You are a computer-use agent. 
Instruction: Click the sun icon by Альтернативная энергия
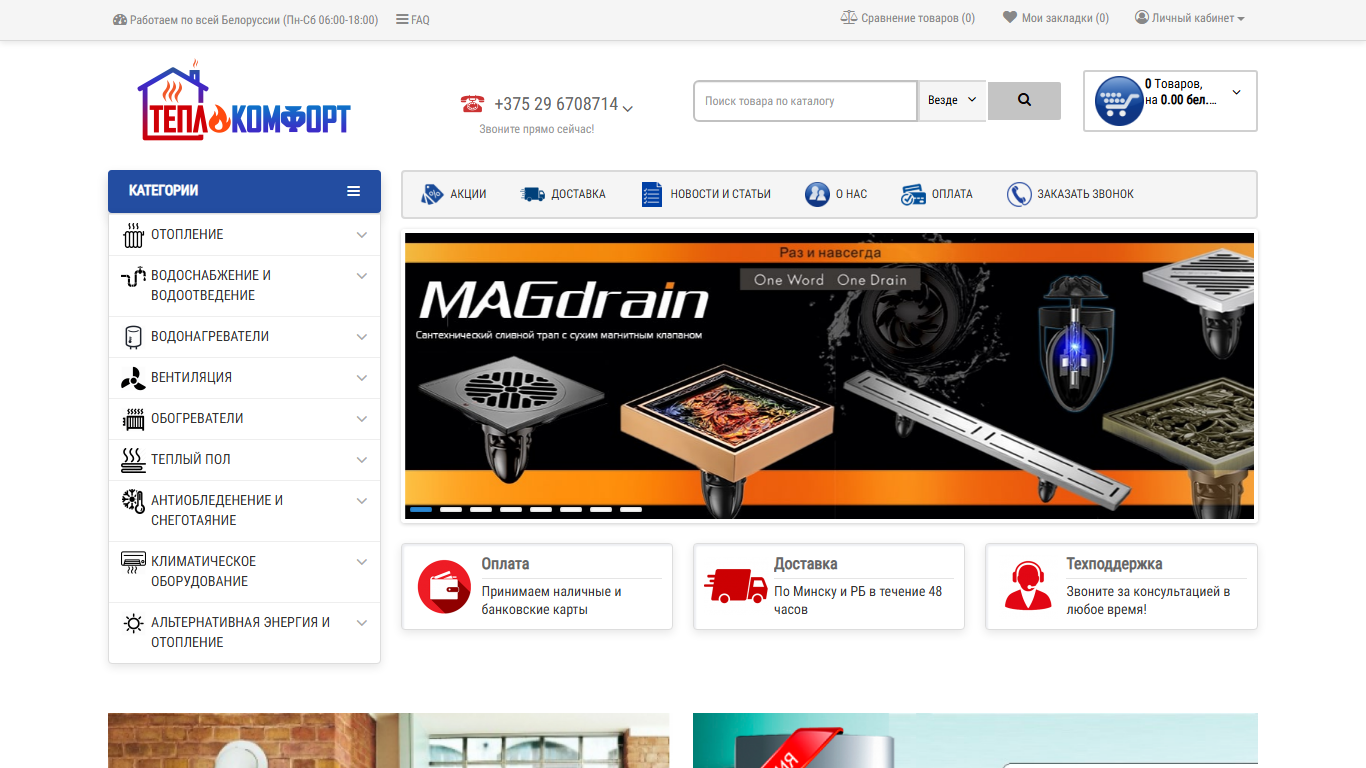(x=133, y=624)
